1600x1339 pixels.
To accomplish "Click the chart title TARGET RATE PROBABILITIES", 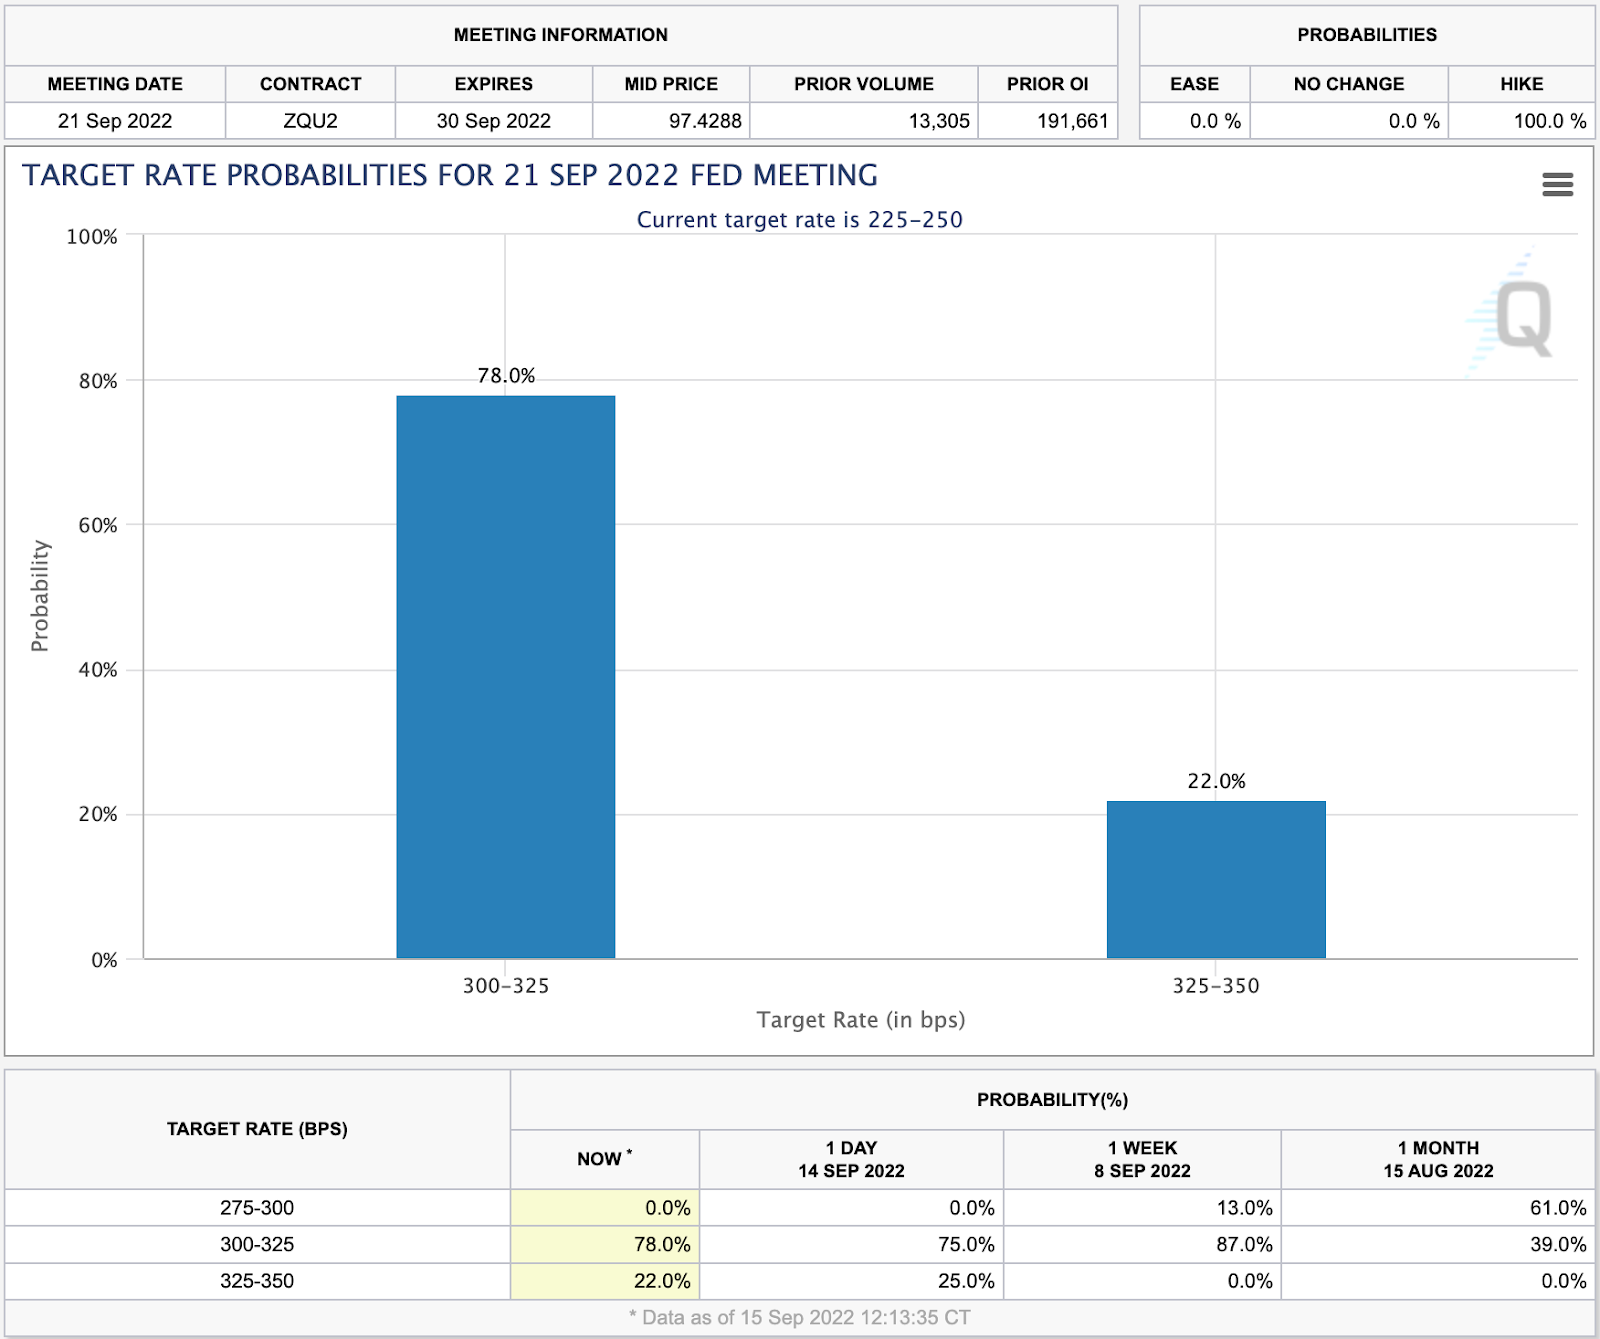I will [452, 176].
